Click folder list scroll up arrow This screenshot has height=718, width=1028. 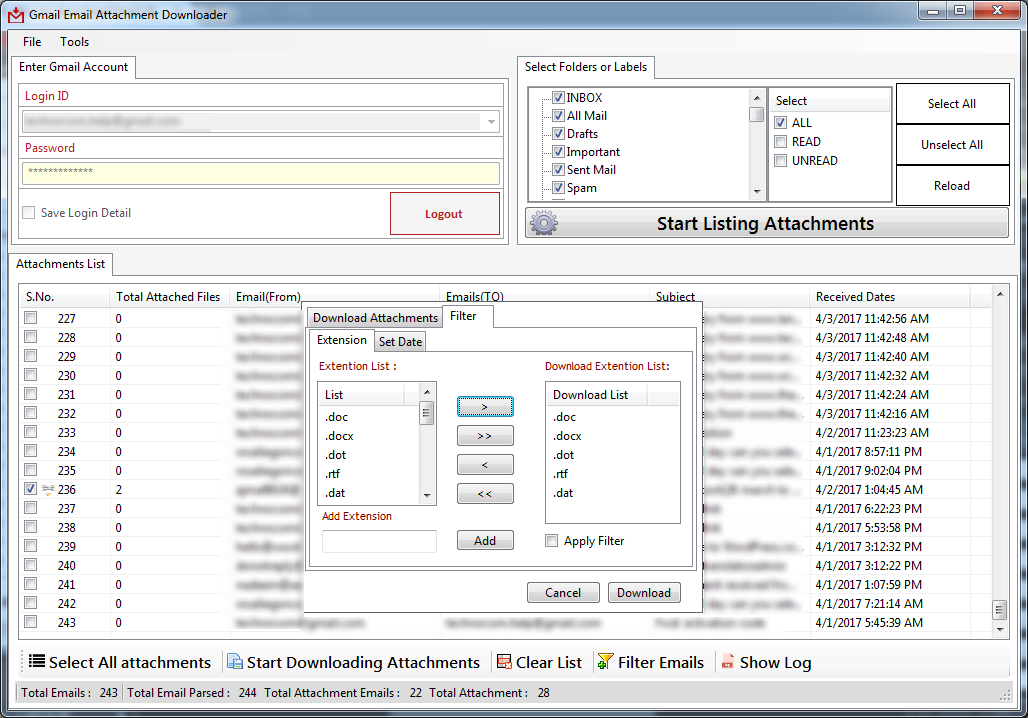pyautogui.click(x=757, y=97)
